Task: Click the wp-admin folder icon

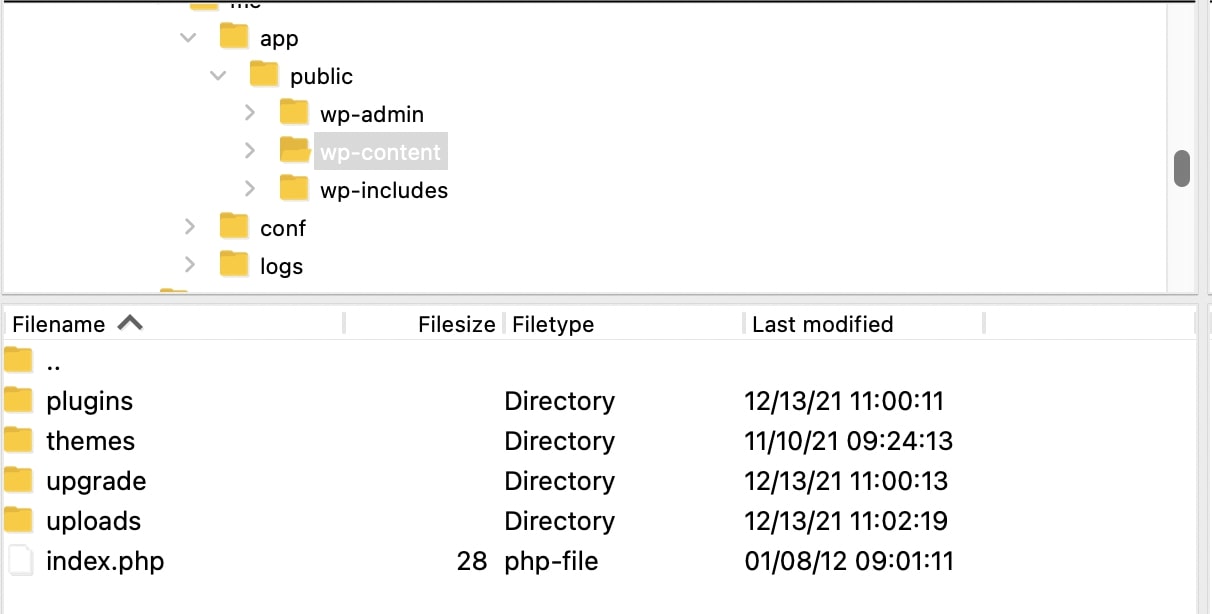Action: coord(294,113)
